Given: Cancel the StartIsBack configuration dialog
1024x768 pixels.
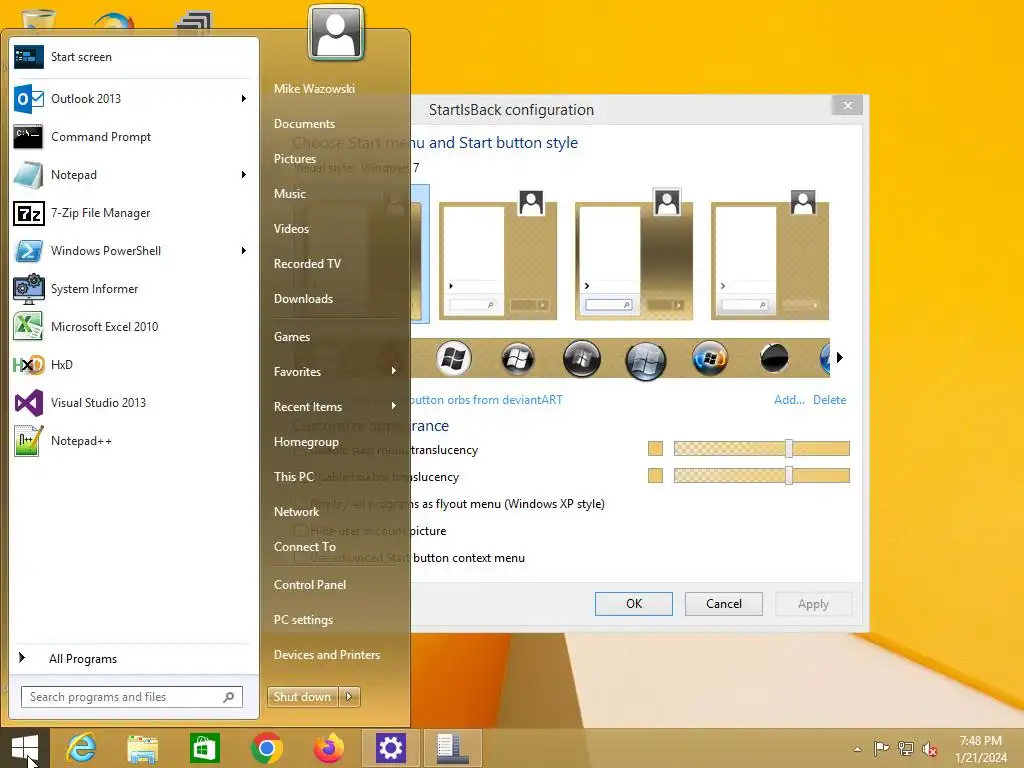Looking at the screenshot, I should tap(724, 603).
